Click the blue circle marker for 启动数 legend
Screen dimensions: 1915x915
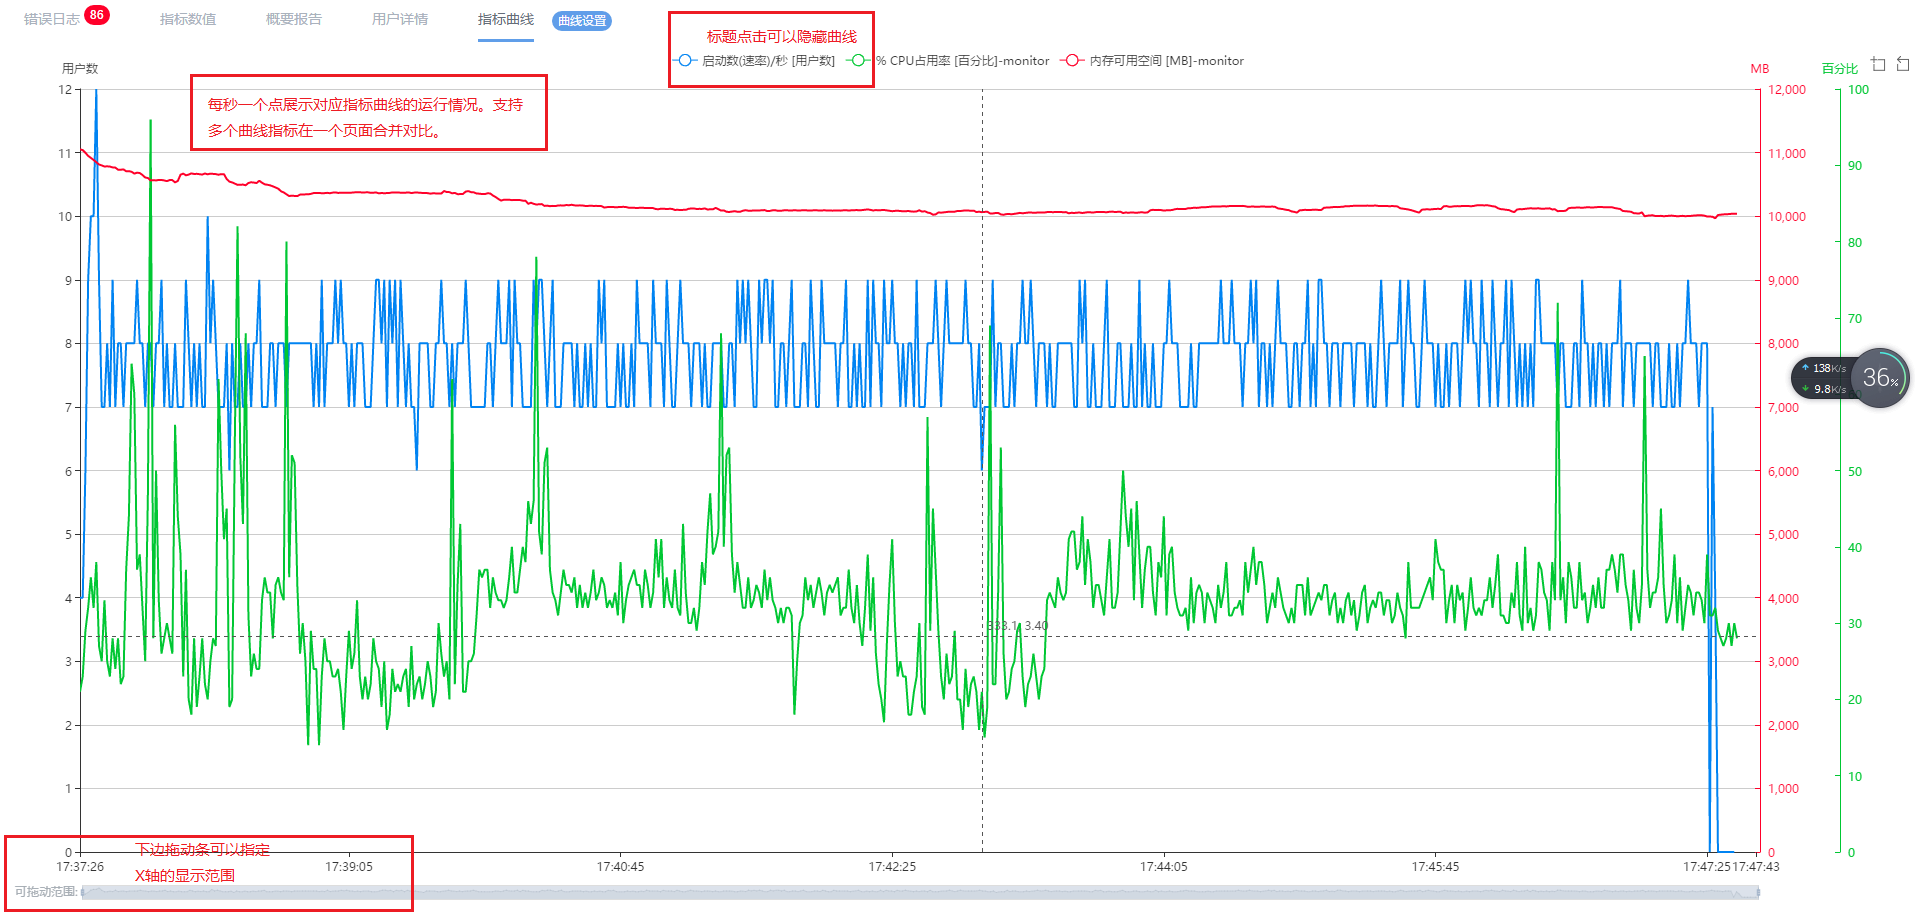[x=685, y=60]
